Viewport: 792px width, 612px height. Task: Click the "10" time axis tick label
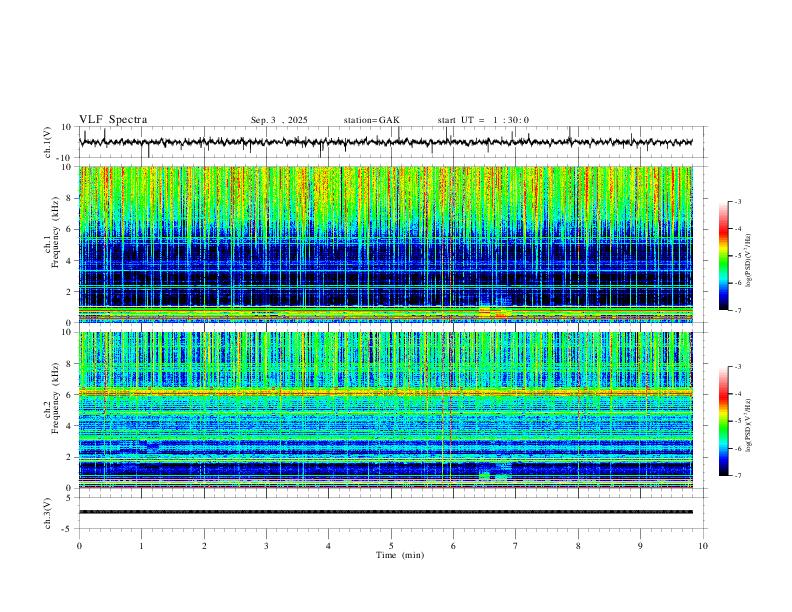click(x=703, y=546)
